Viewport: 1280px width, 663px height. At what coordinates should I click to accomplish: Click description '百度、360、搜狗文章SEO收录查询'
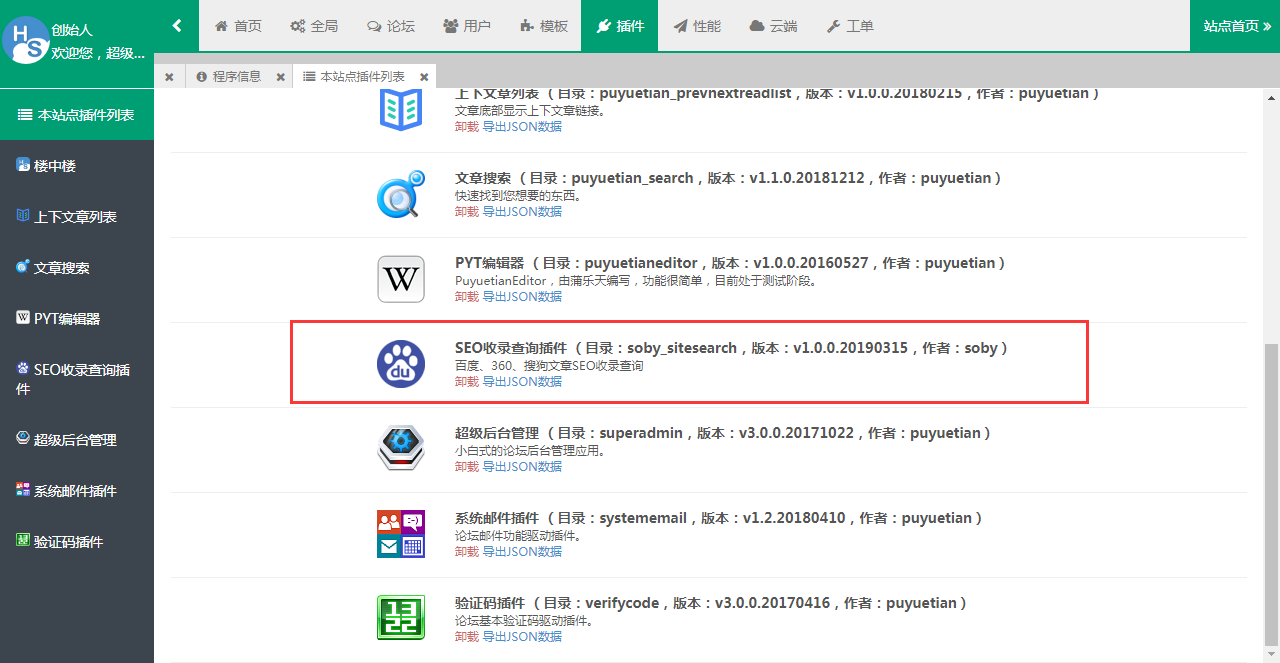pos(549,366)
